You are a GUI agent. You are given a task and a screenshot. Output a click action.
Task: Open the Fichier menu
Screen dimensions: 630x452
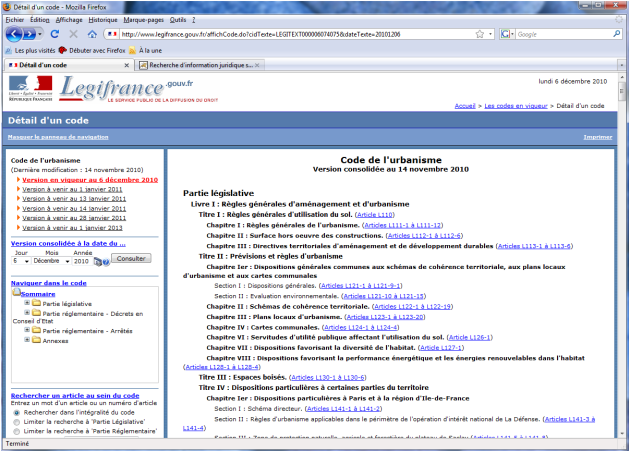coord(15,20)
